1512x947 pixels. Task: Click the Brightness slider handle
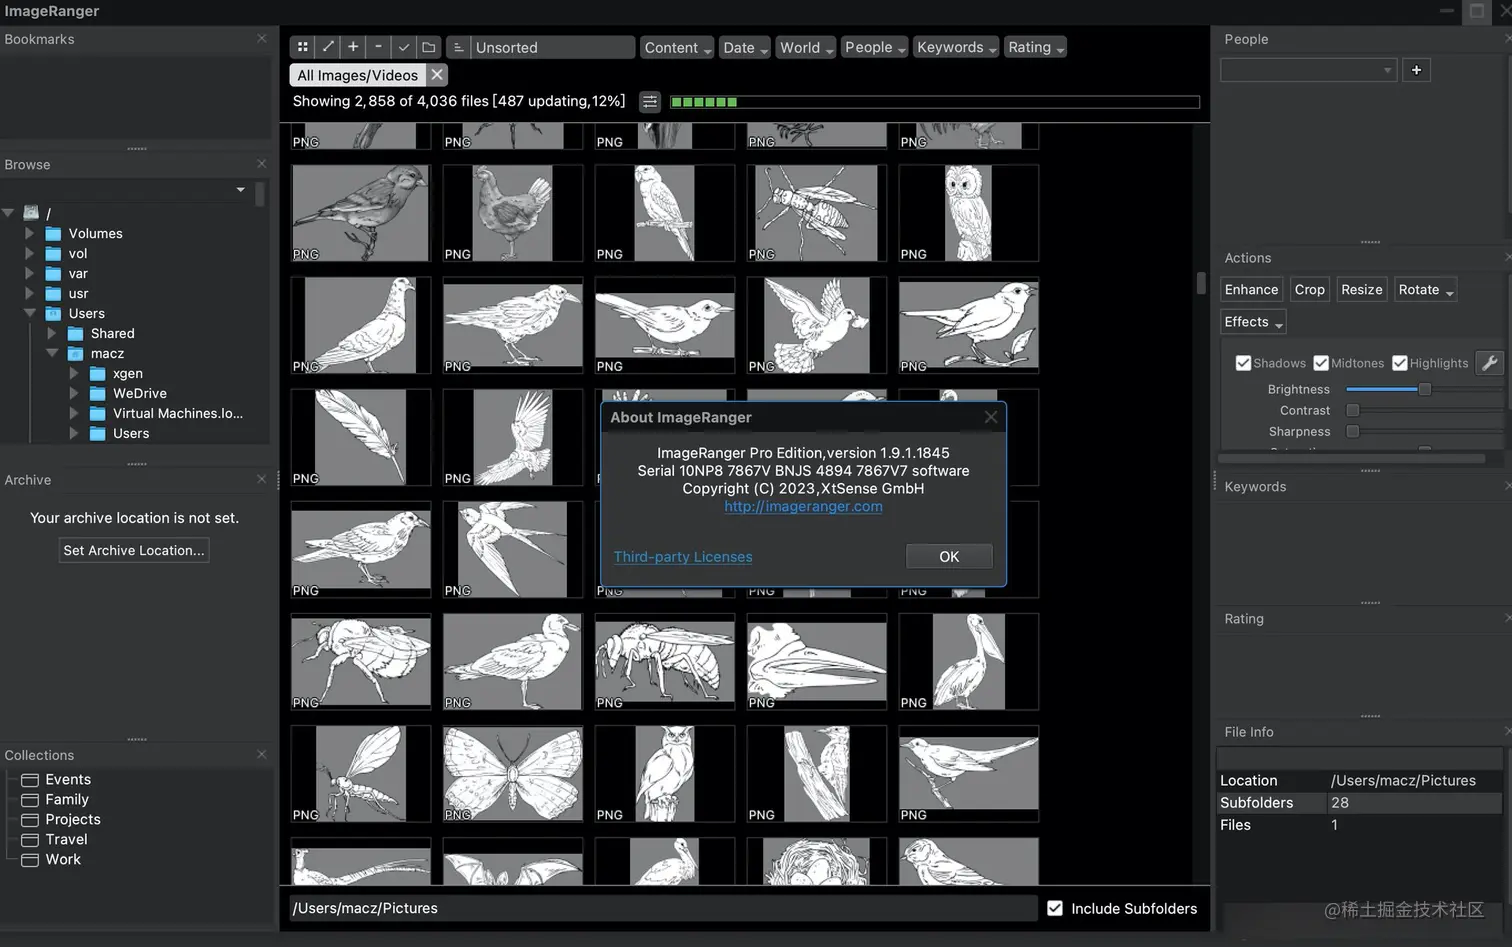(1424, 389)
